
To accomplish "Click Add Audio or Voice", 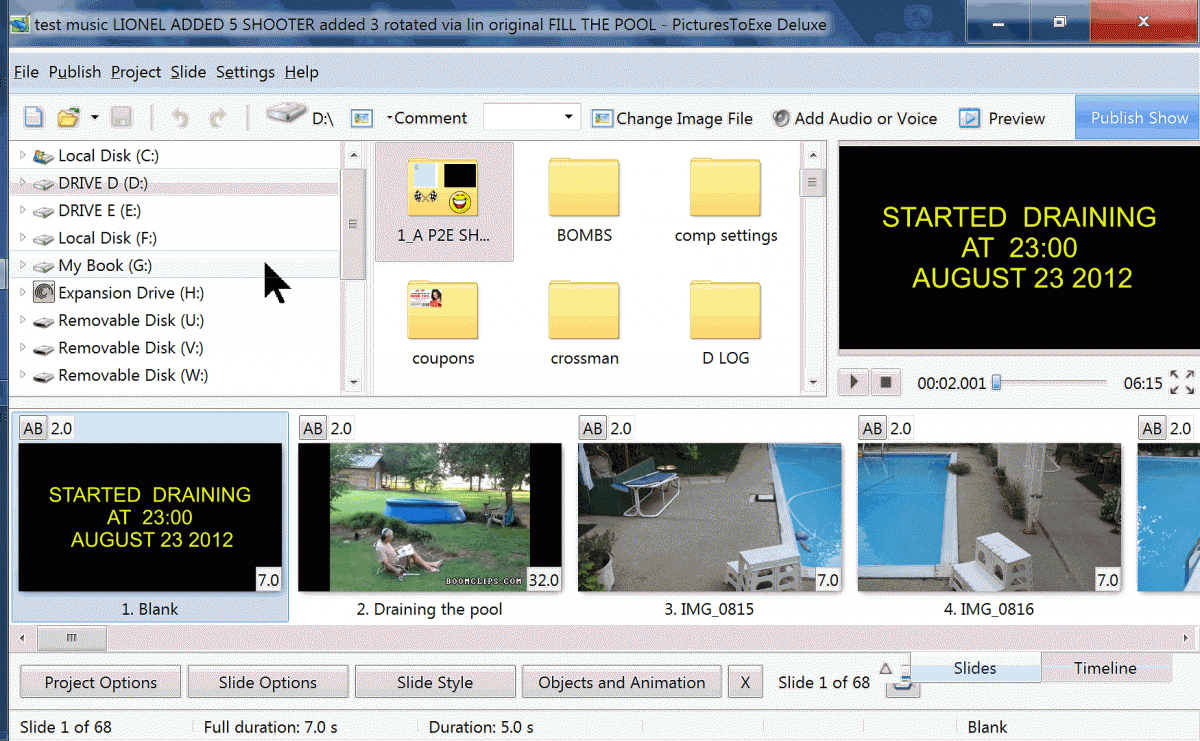I will tap(855, 118).
